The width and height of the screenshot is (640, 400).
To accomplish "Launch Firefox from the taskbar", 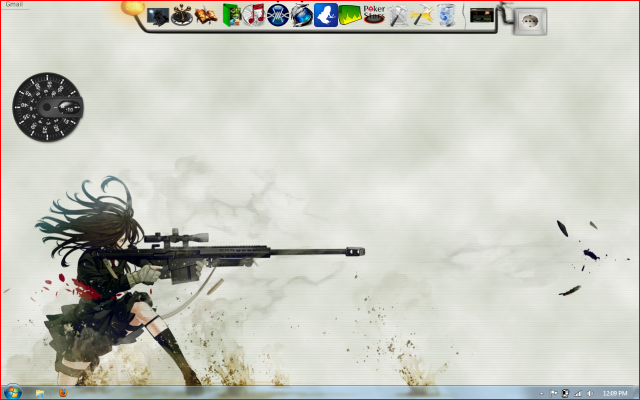I will [62, 393].
